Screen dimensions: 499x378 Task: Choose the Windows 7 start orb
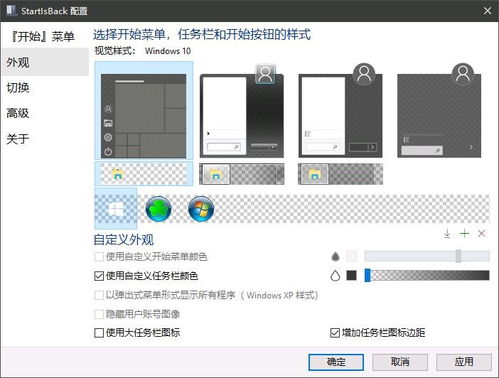(x=201, y=209)
